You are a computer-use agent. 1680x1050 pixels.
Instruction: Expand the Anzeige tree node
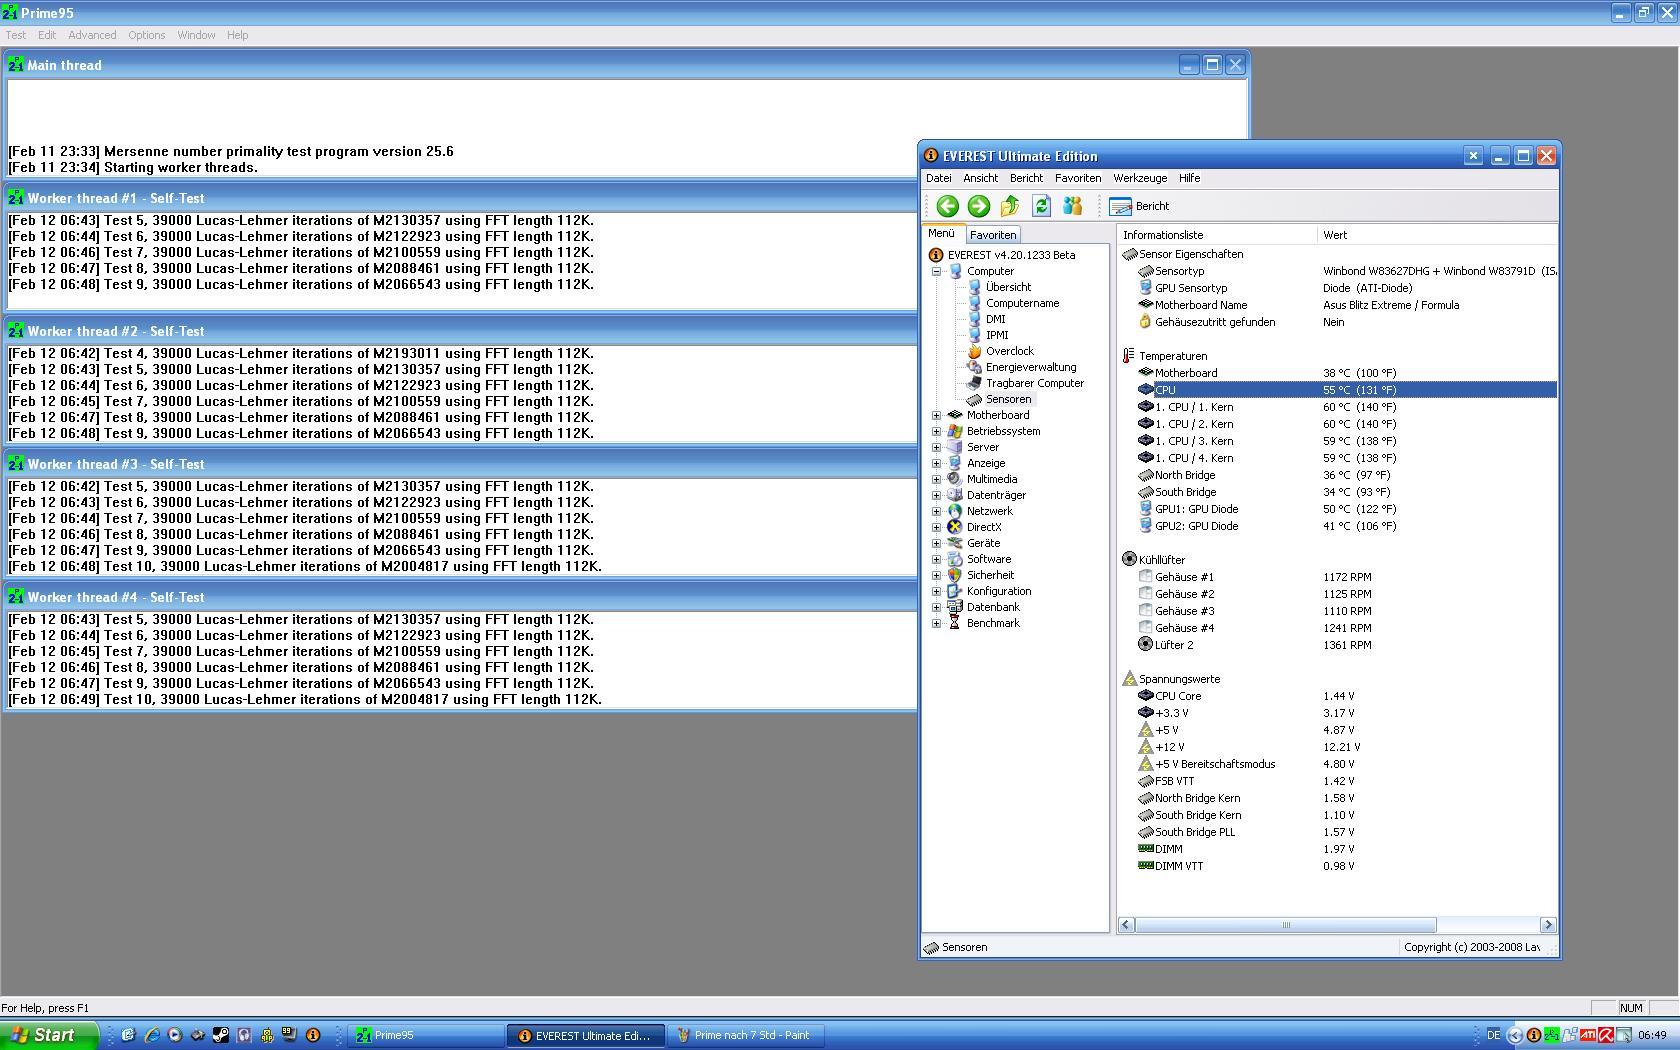pos(937,463)
